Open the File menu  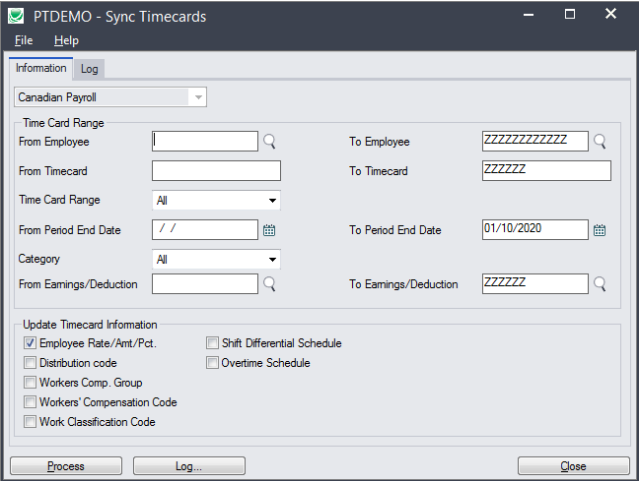click(24, 40)
